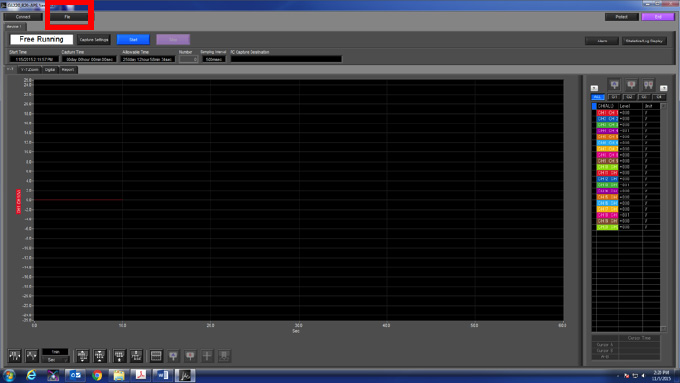Select the device 1 tab
Screen dimensions: 680x383
(15, 26)
